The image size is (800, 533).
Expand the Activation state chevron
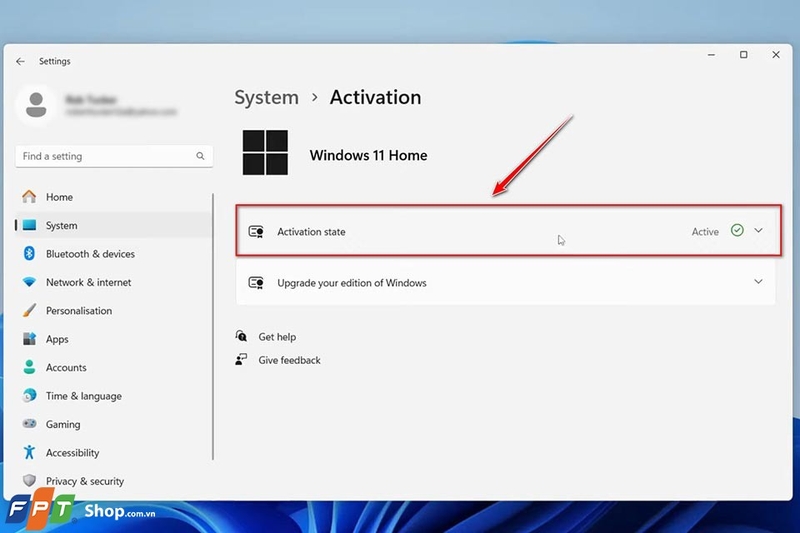758,231
